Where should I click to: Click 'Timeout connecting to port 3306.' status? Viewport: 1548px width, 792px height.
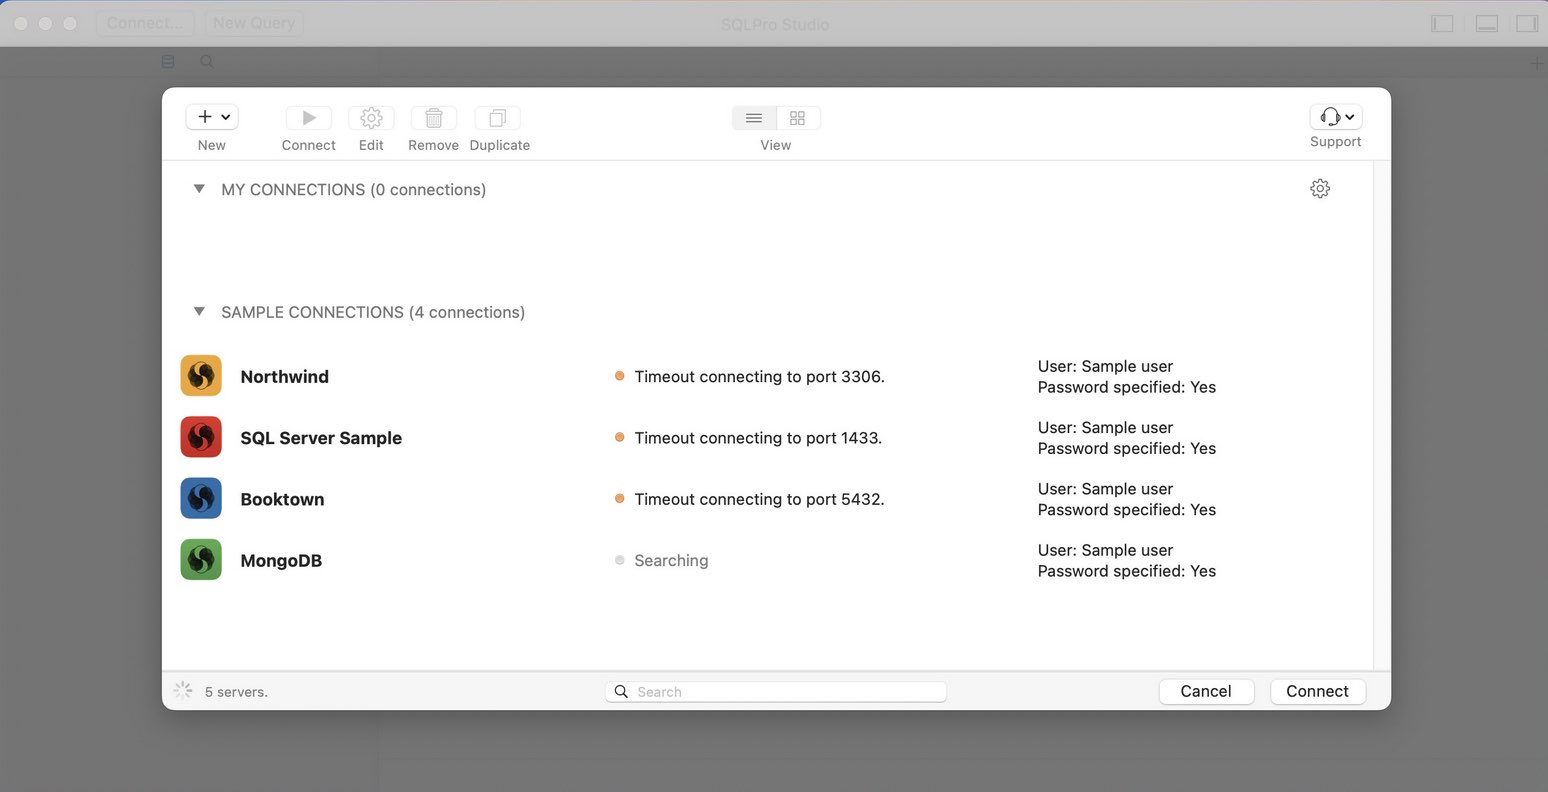[759, 377]
